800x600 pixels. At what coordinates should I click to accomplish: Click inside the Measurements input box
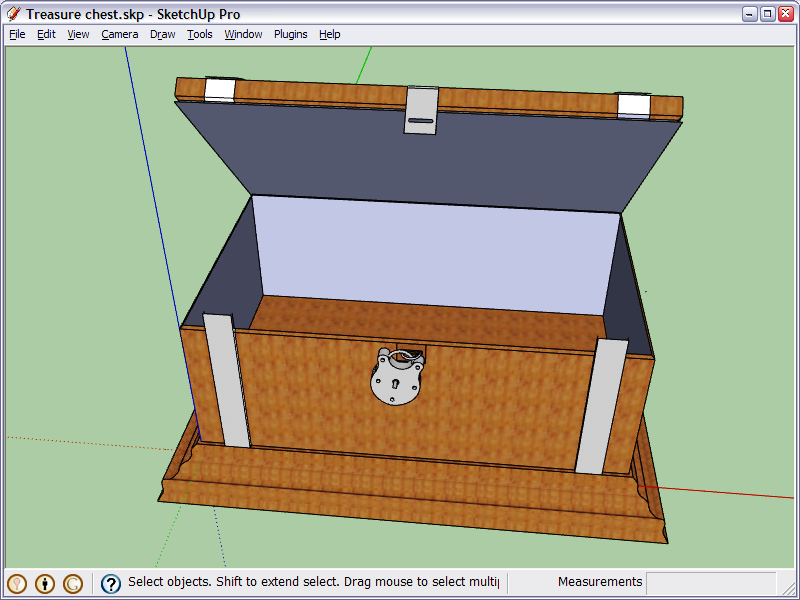point(710,582)
